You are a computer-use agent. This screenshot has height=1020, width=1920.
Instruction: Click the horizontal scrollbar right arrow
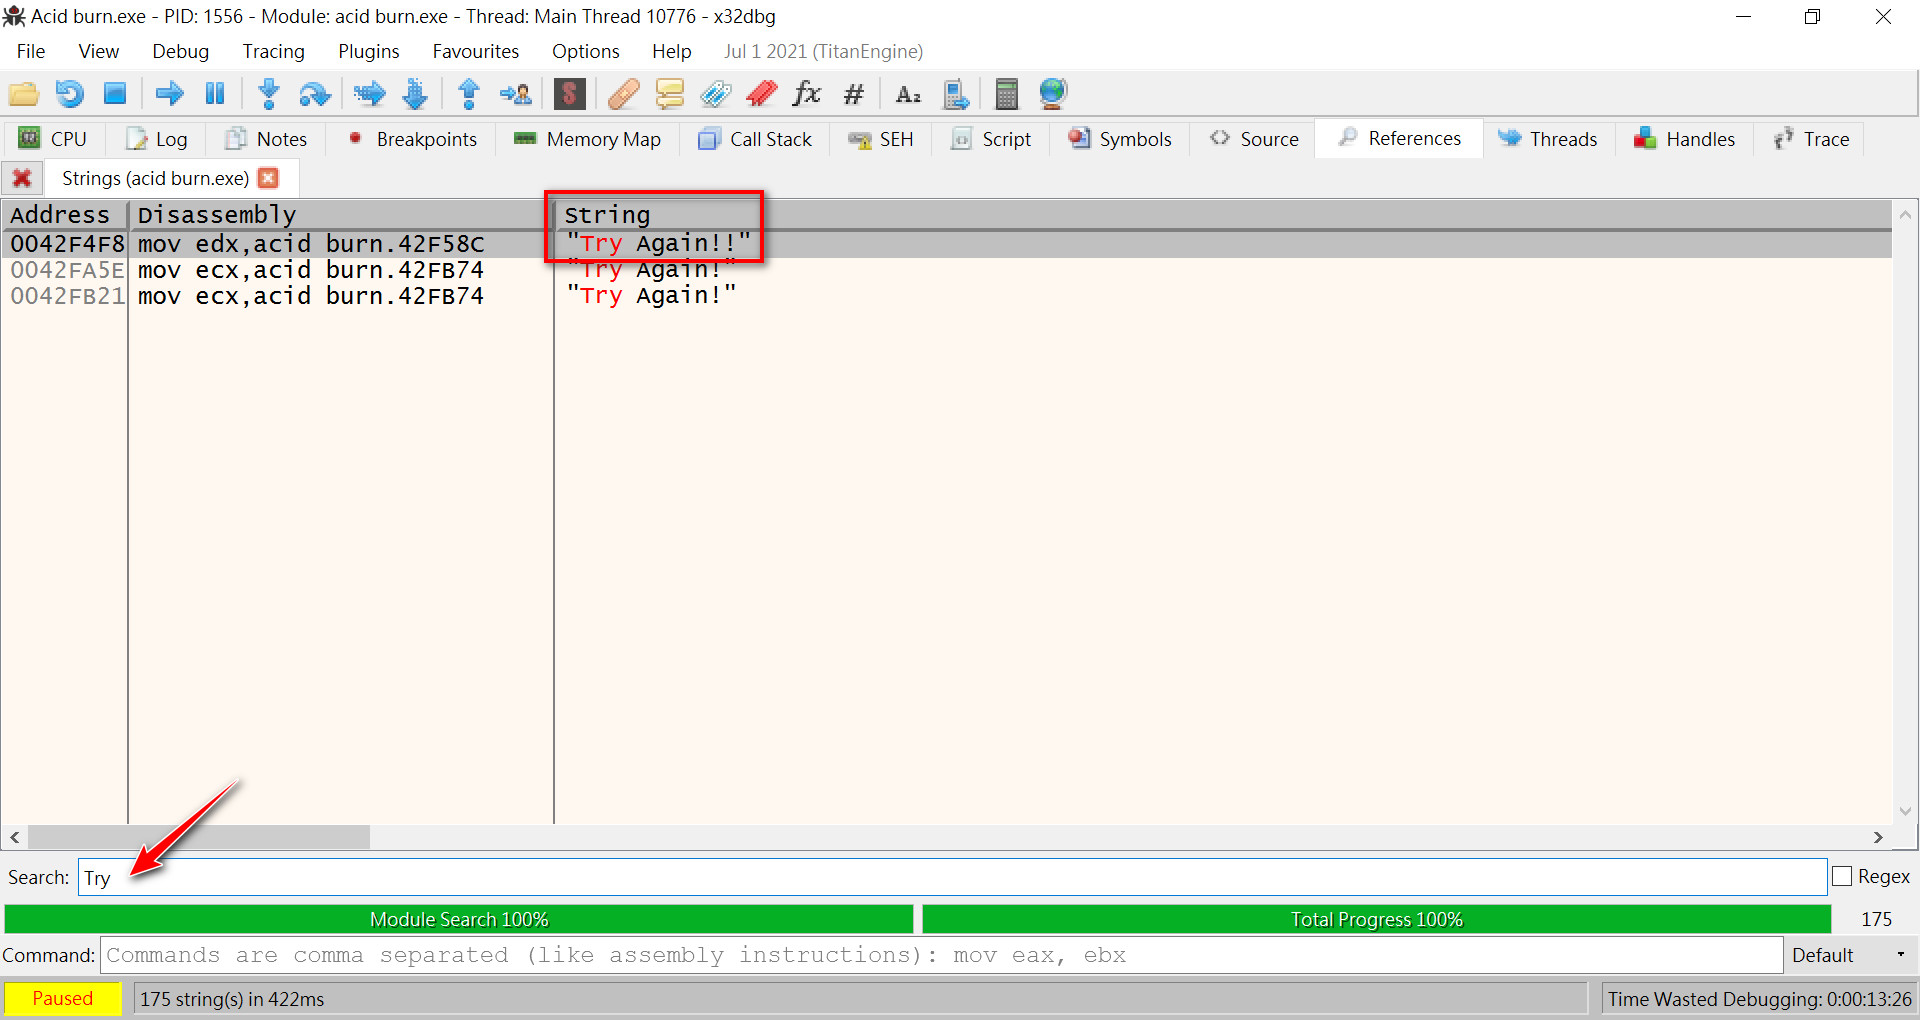click(x=1878, y=837)
